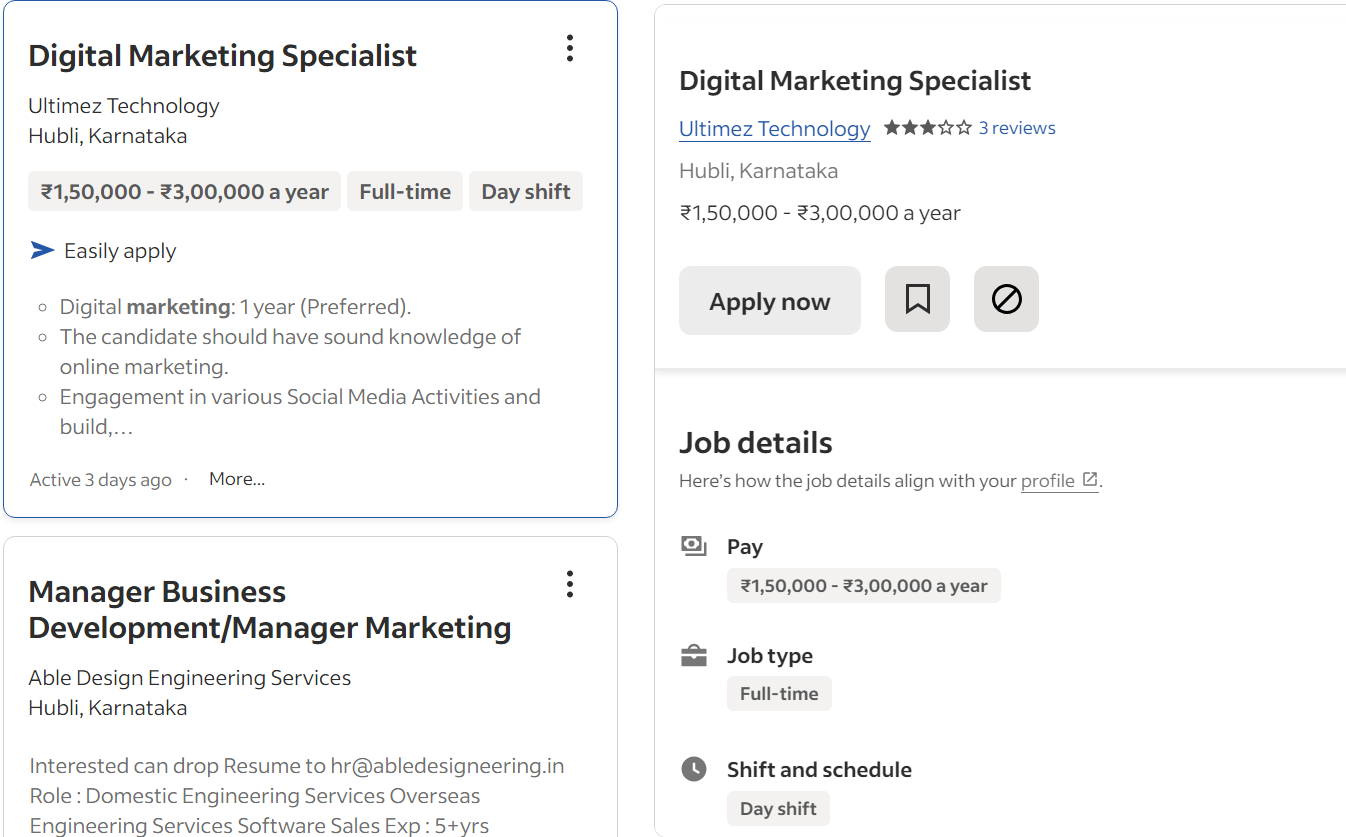Click the Easily apply label

click(x=120, y=251)
